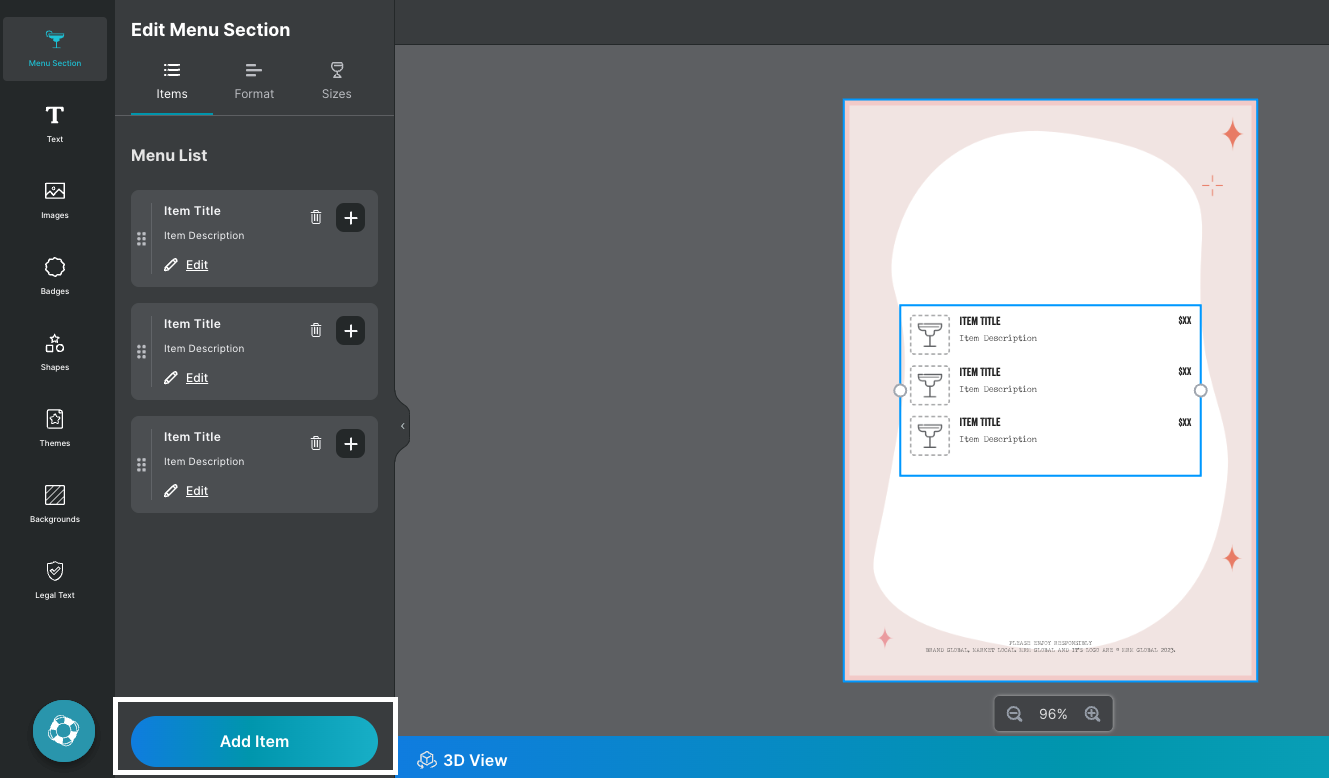This screenshot has width=1329, height=778.
Task: Select the Legal Text tool
Action: (x=55, y=579)
